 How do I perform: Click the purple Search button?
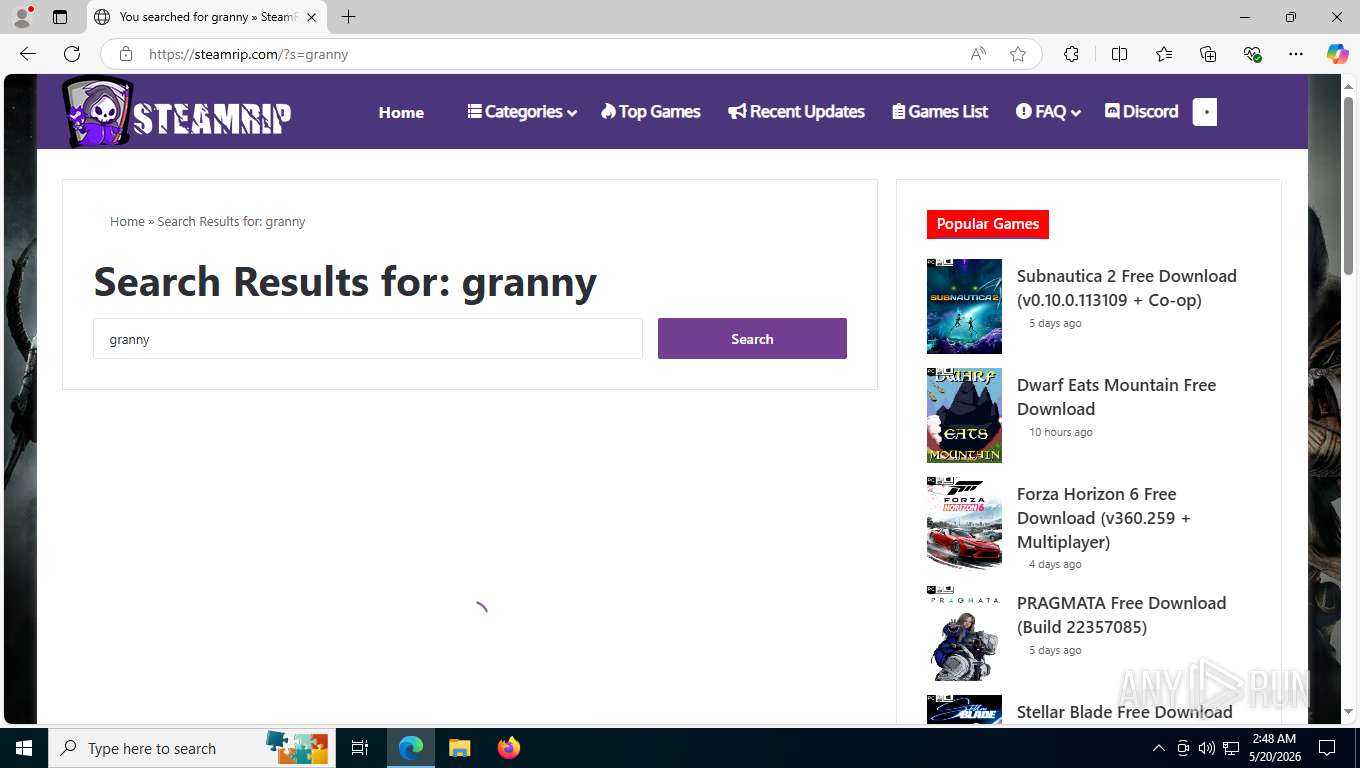point(752,339)
